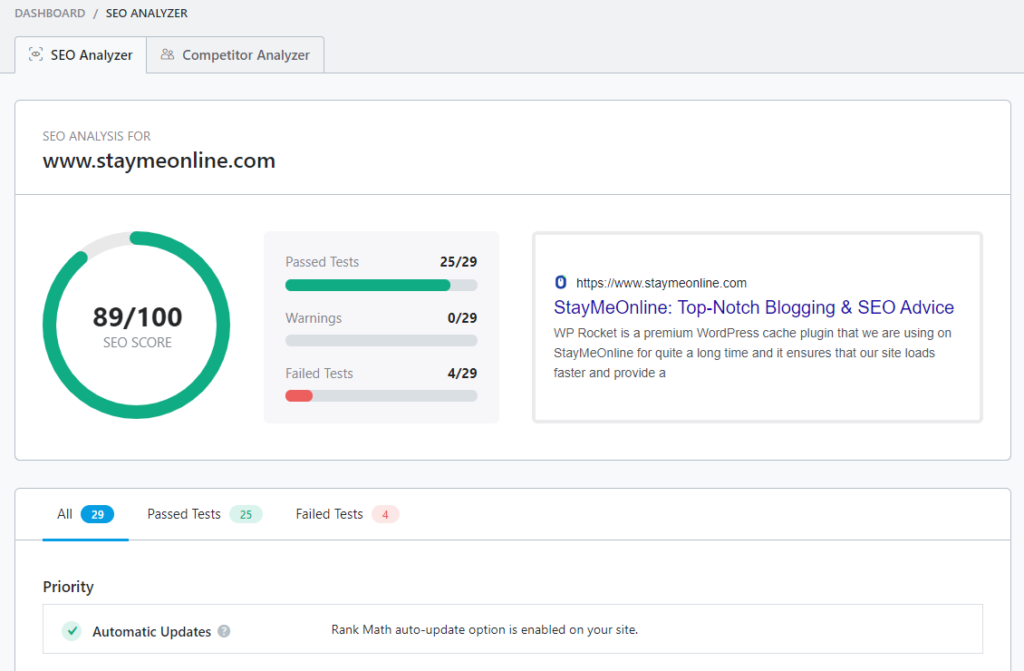1024x671 pixels.
Task: Click the SEO Analyzer tab eye icon
Action: tap(36, 54)
